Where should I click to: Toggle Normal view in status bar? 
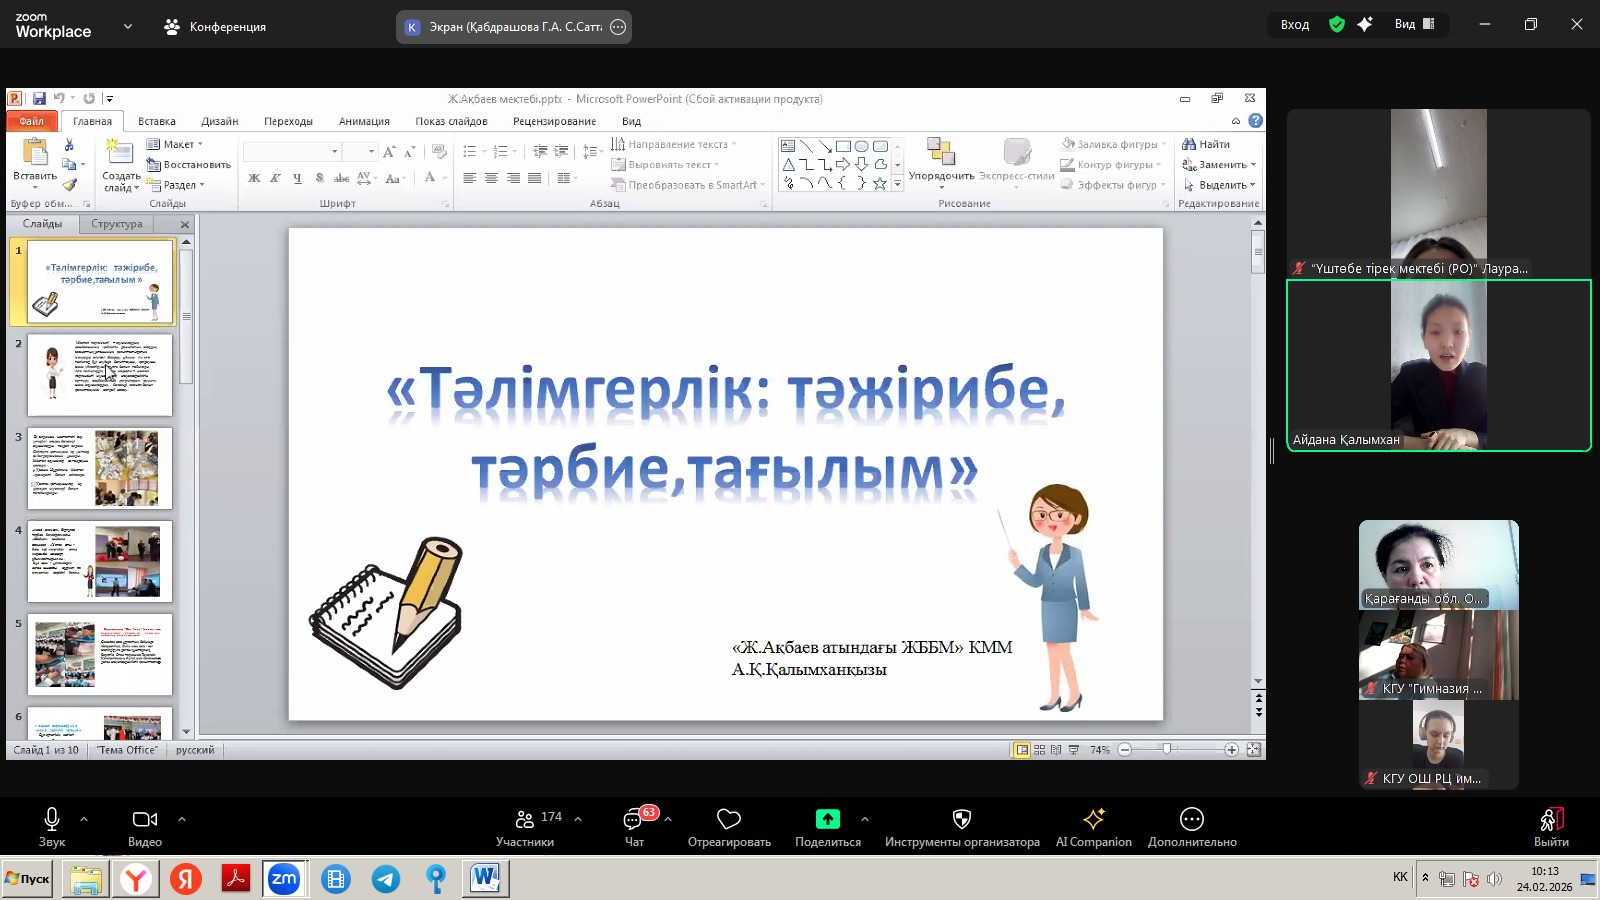(1022, 749)
